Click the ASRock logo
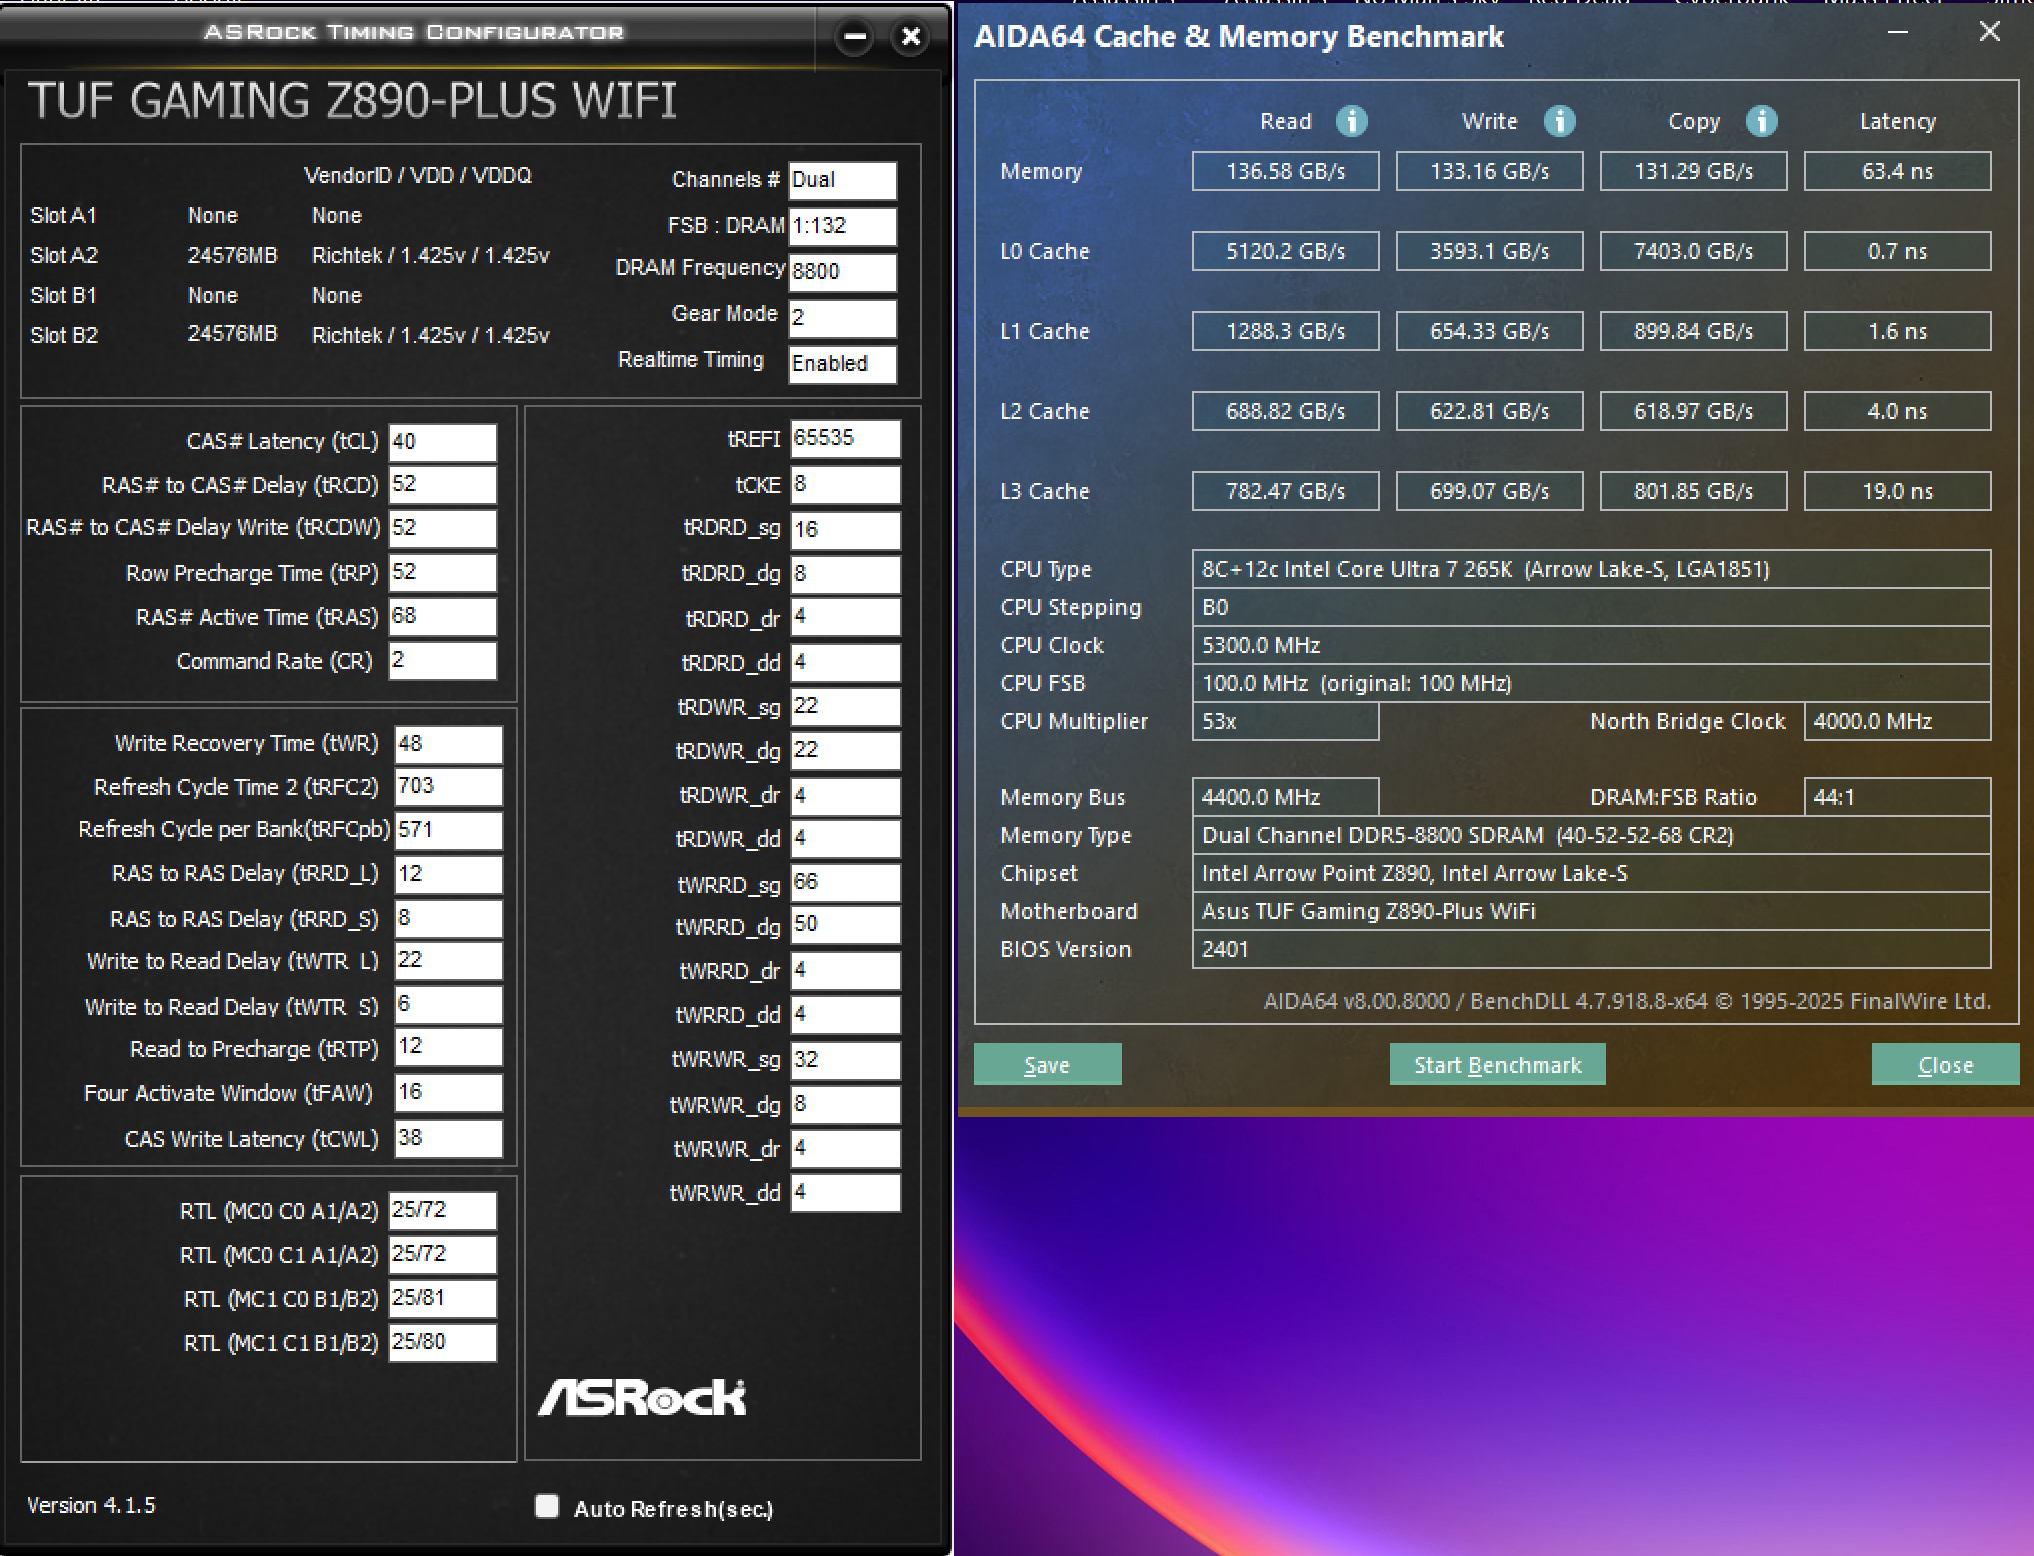 tap(642, 1397)
